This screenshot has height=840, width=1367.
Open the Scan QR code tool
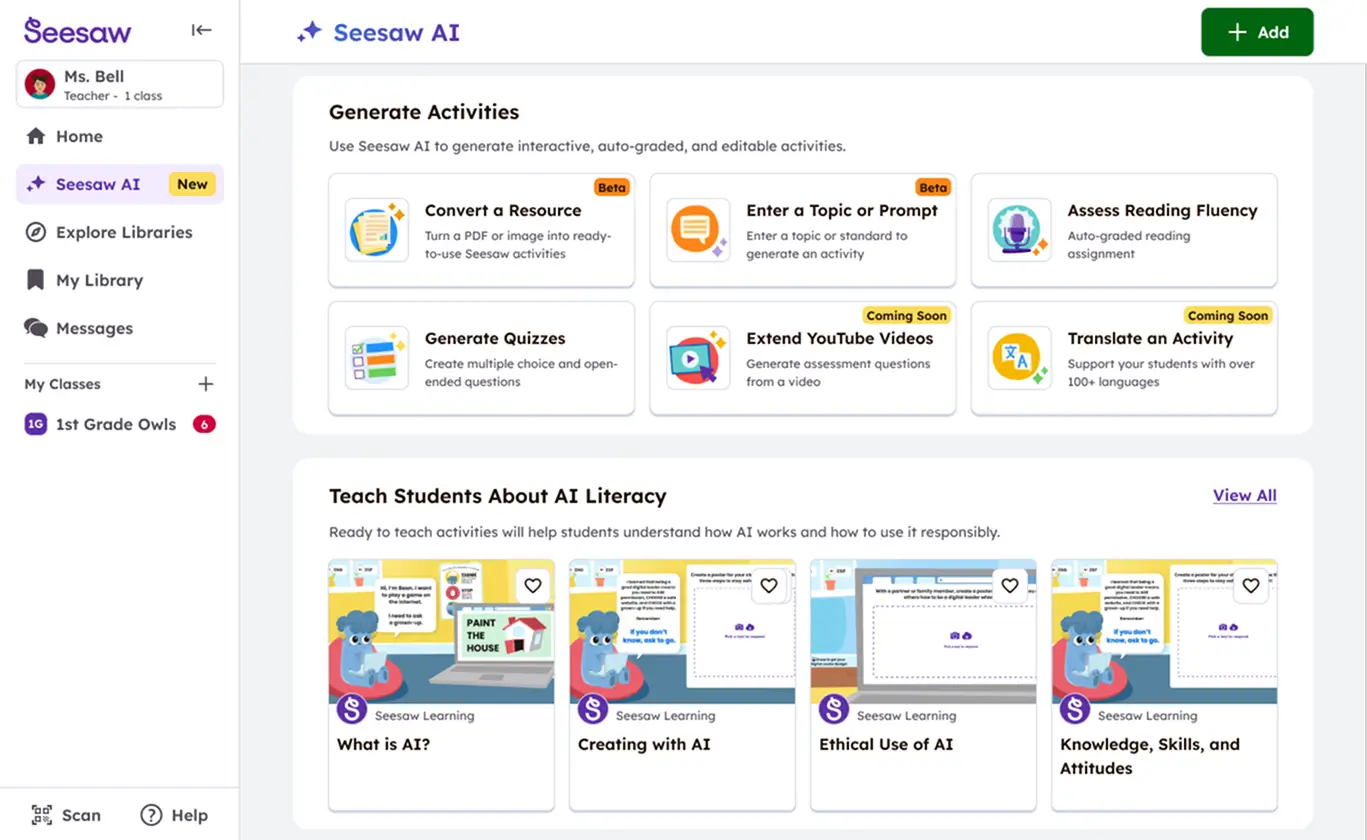[x=40, y=815]
